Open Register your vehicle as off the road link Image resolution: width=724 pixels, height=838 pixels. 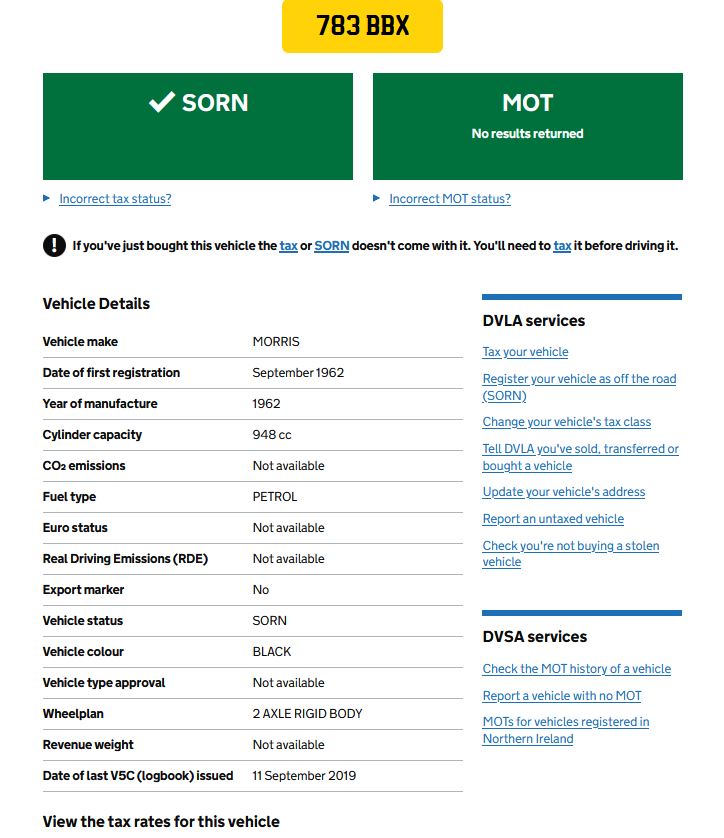(579, 387)
